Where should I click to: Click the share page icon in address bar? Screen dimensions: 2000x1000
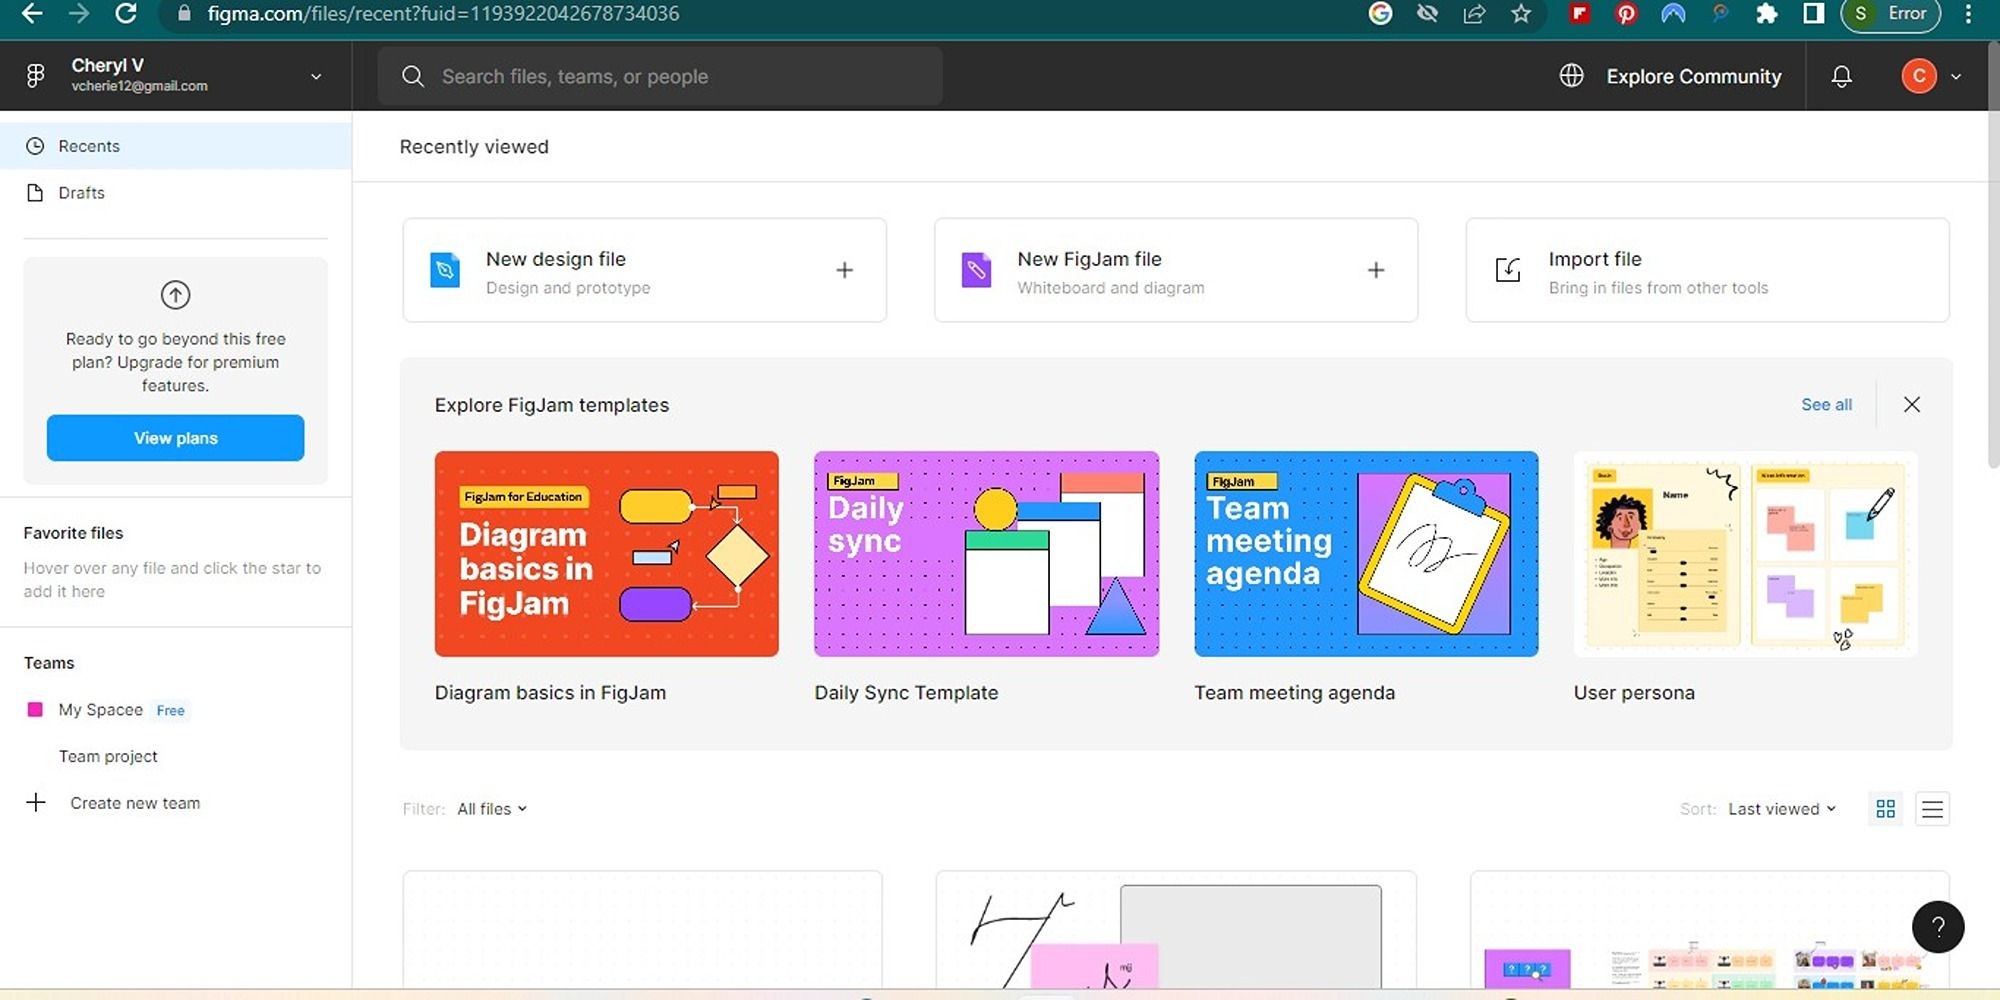coord(1474,14)
